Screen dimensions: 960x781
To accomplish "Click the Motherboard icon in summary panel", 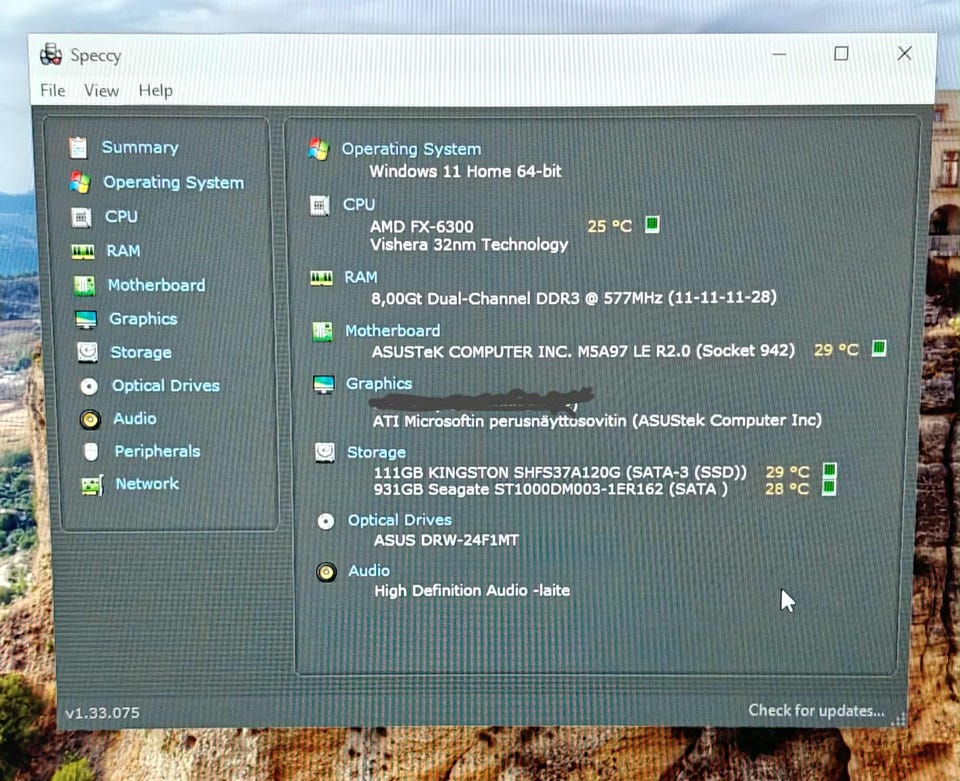I will (x=322, y=332).
